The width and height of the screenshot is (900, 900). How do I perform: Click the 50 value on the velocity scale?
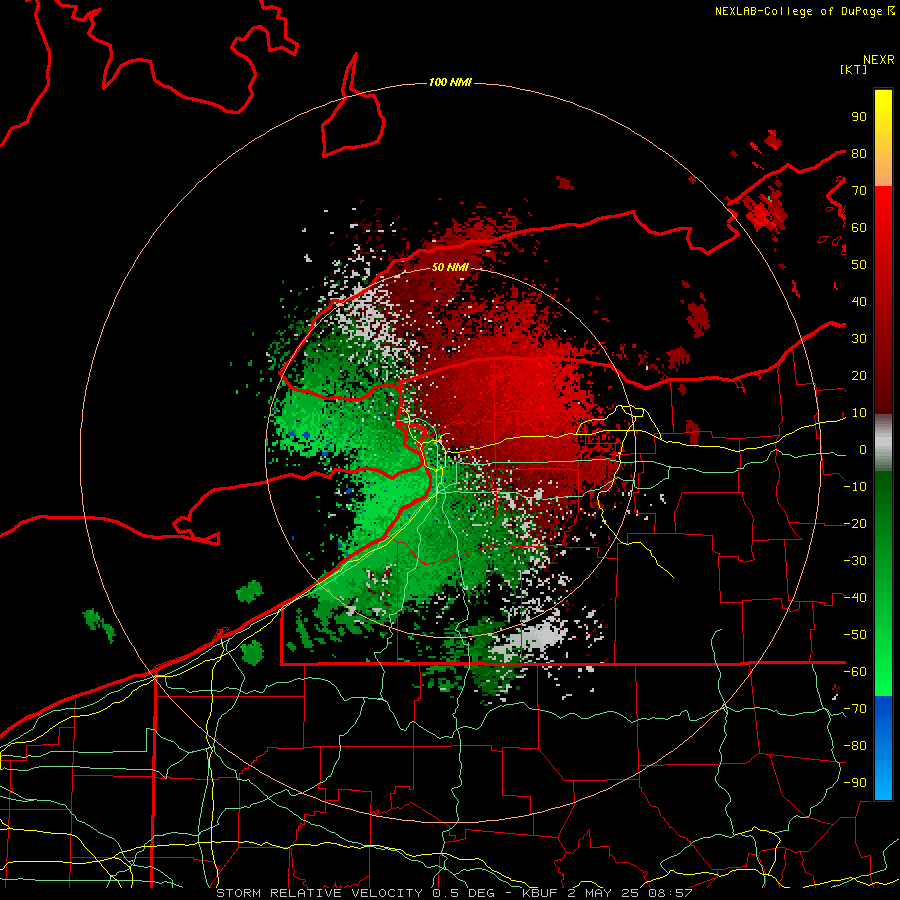click(859, 265)
